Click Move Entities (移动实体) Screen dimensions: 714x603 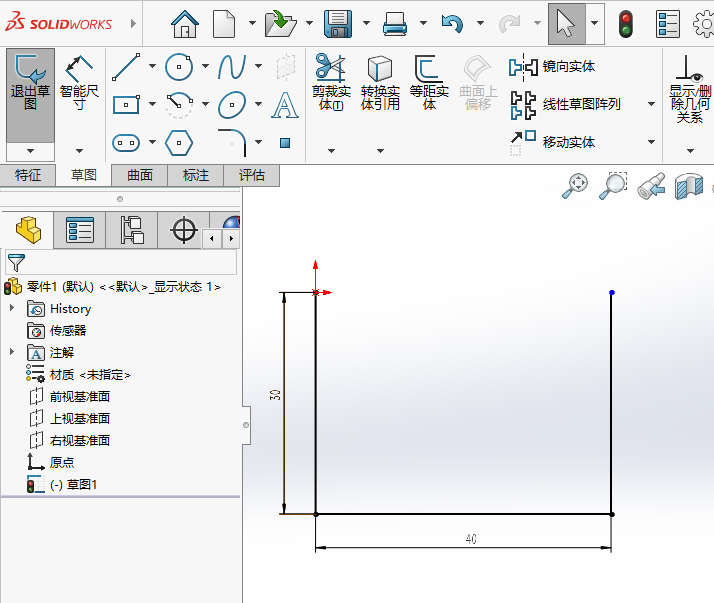coord(552,142)
